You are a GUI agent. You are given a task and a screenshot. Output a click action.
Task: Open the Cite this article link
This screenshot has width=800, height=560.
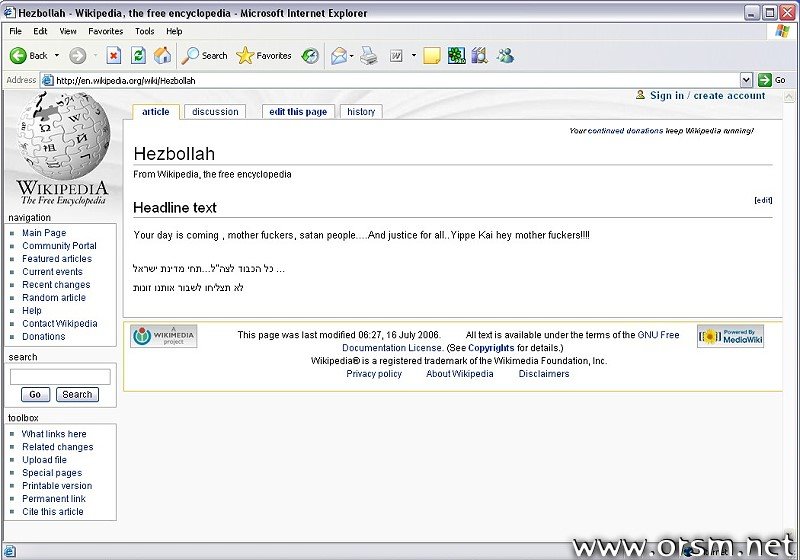(x=53, y=512)
